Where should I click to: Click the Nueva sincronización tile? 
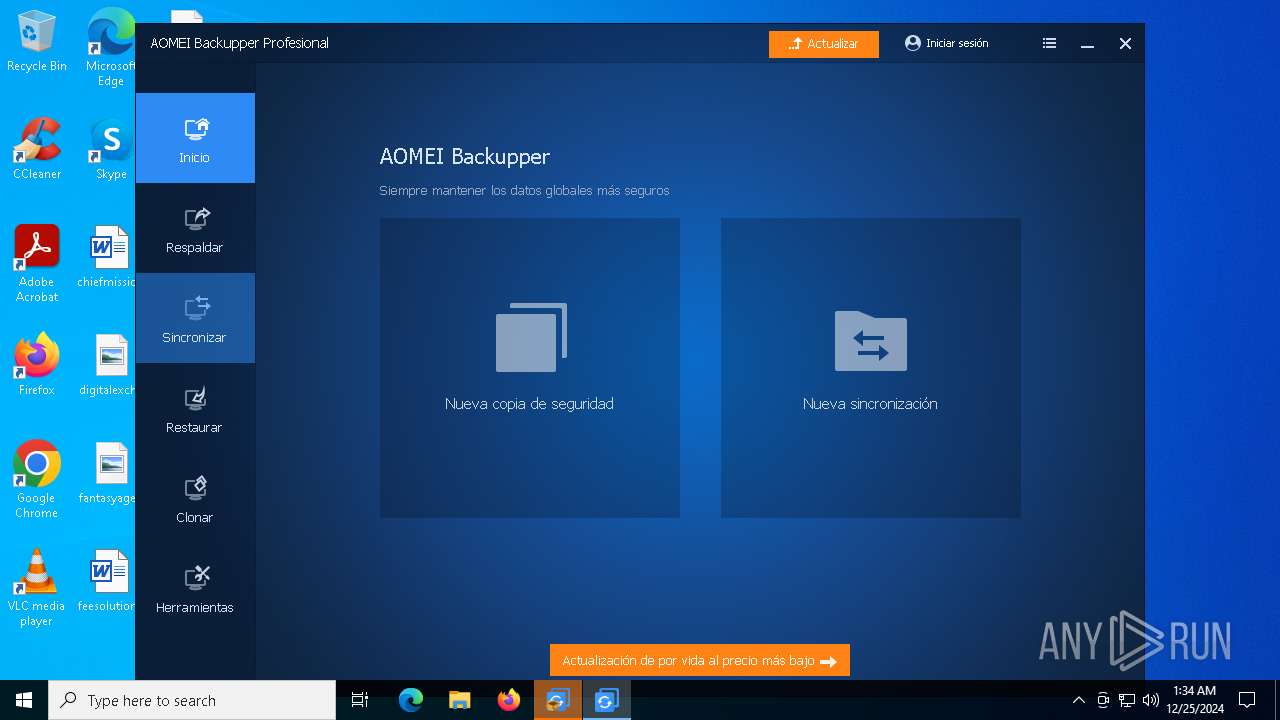pyautogui.click(x=871, y=368)
